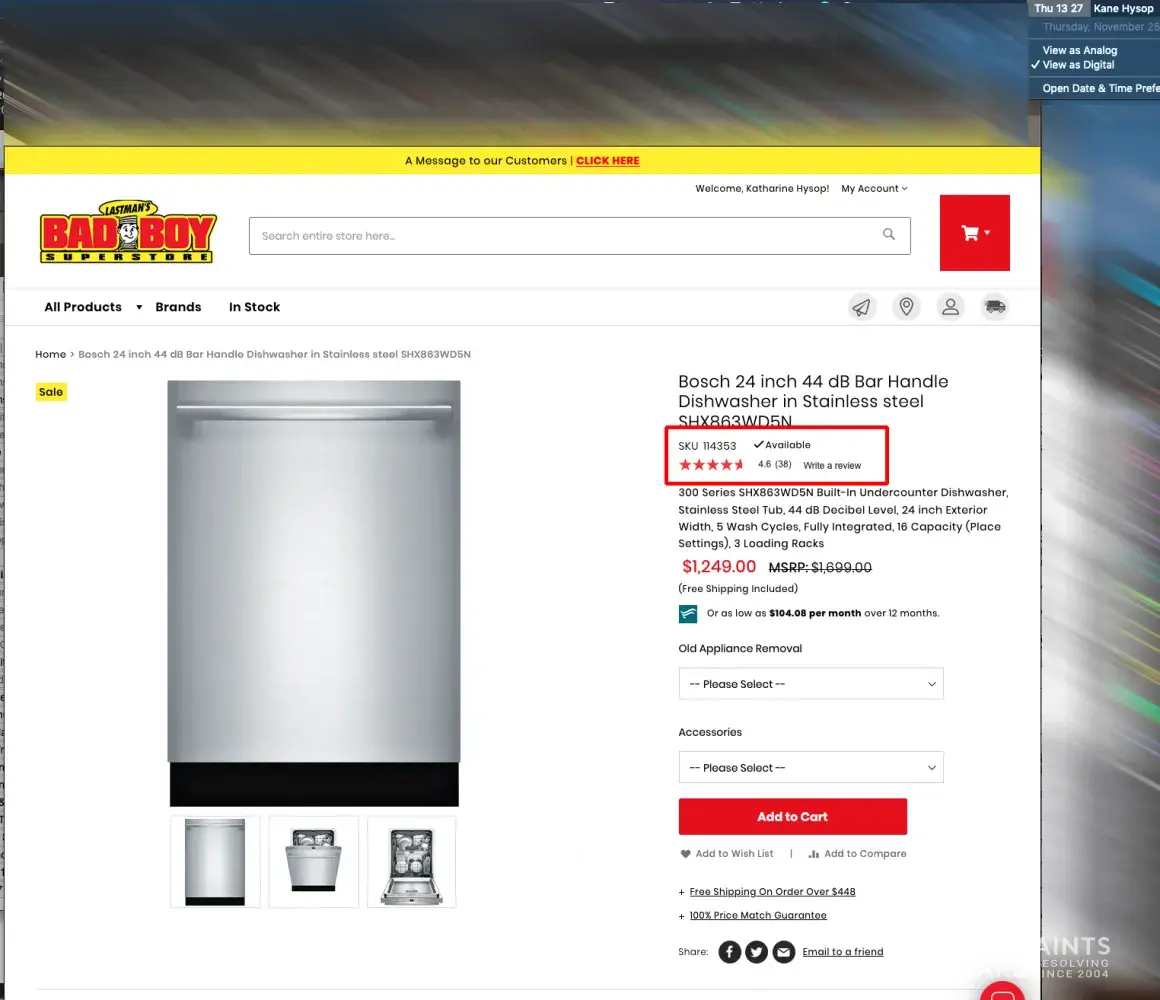Follow the CLICK HERE message link
The image size is (1160, 1000).
(x=607, y=161)
